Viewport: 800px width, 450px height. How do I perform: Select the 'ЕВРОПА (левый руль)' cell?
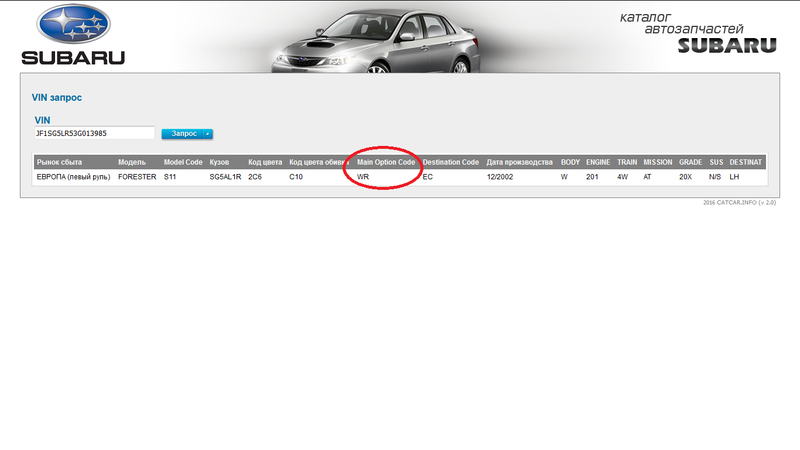73,177
